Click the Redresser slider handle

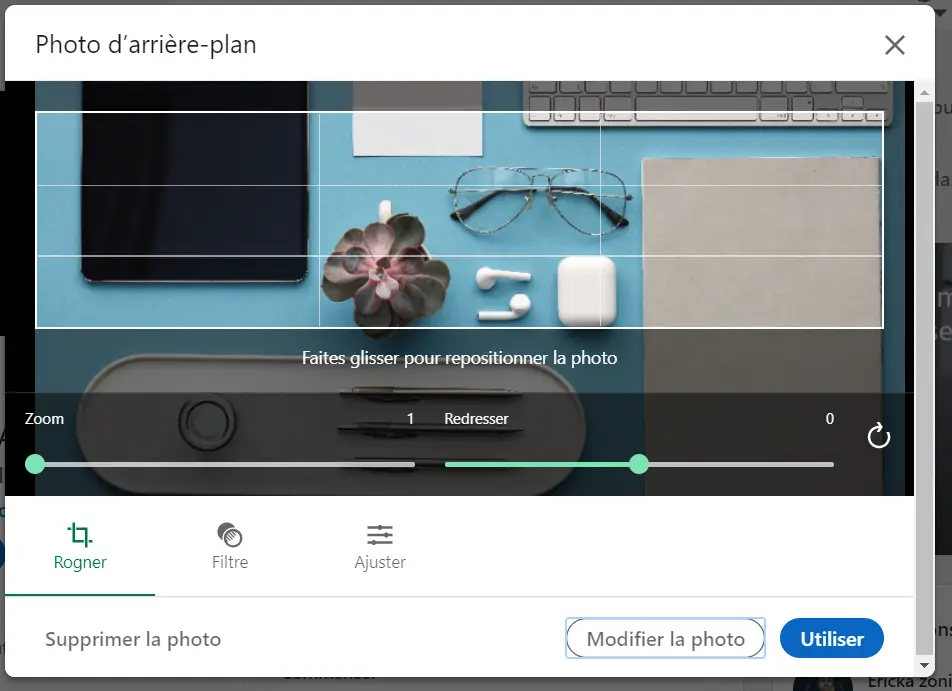[639, 464]
